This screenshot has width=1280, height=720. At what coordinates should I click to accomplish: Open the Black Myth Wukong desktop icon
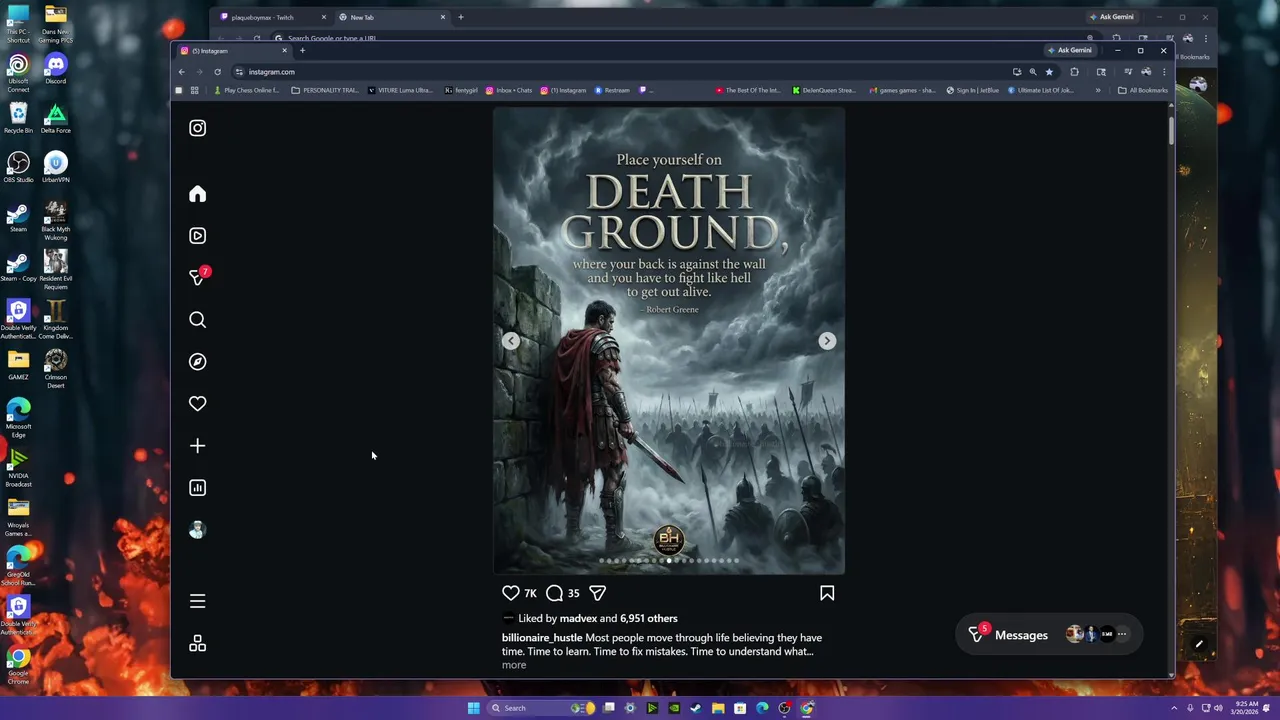pos(56,221)
